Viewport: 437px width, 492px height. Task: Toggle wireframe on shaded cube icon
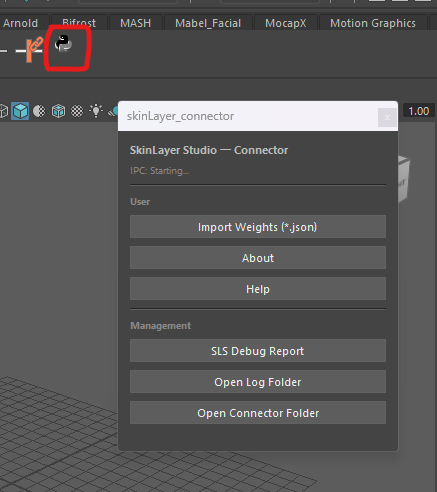point(58,111)
